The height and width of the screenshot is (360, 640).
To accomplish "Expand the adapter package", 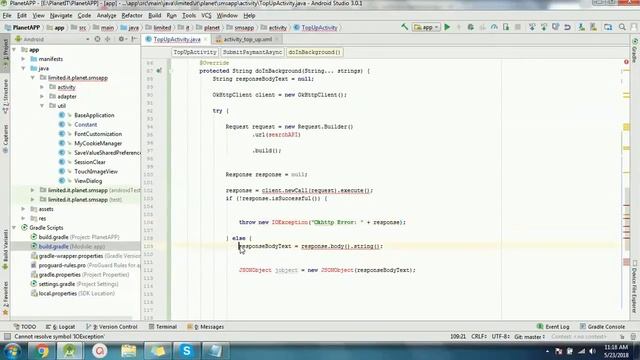I will (42, 97).
